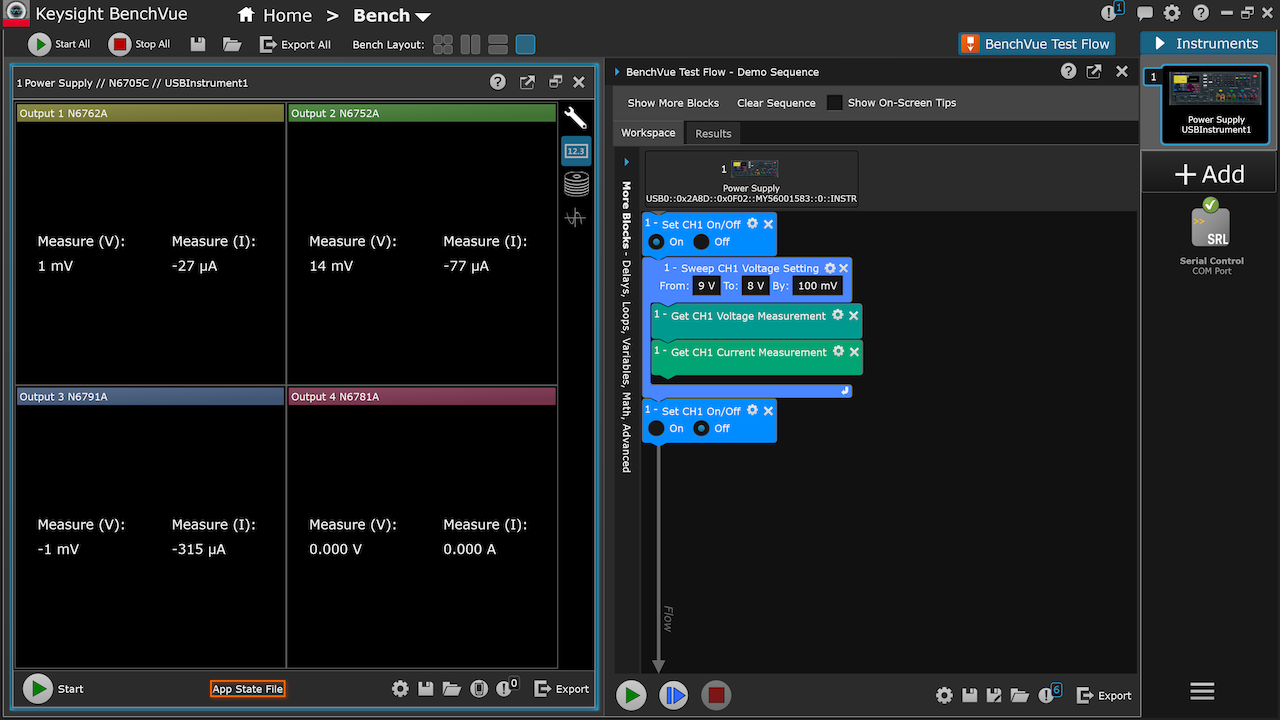1280x720 pixels.
Task: Expand the Bench breadcrumb dropdown
Action: [x=423, y=15]
